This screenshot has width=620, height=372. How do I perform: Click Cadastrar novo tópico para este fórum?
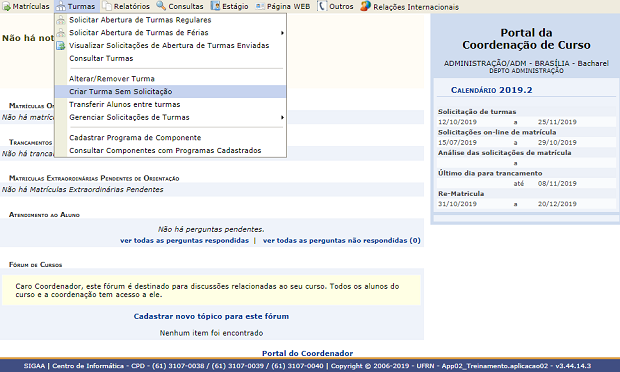click(x=211, y=316)
